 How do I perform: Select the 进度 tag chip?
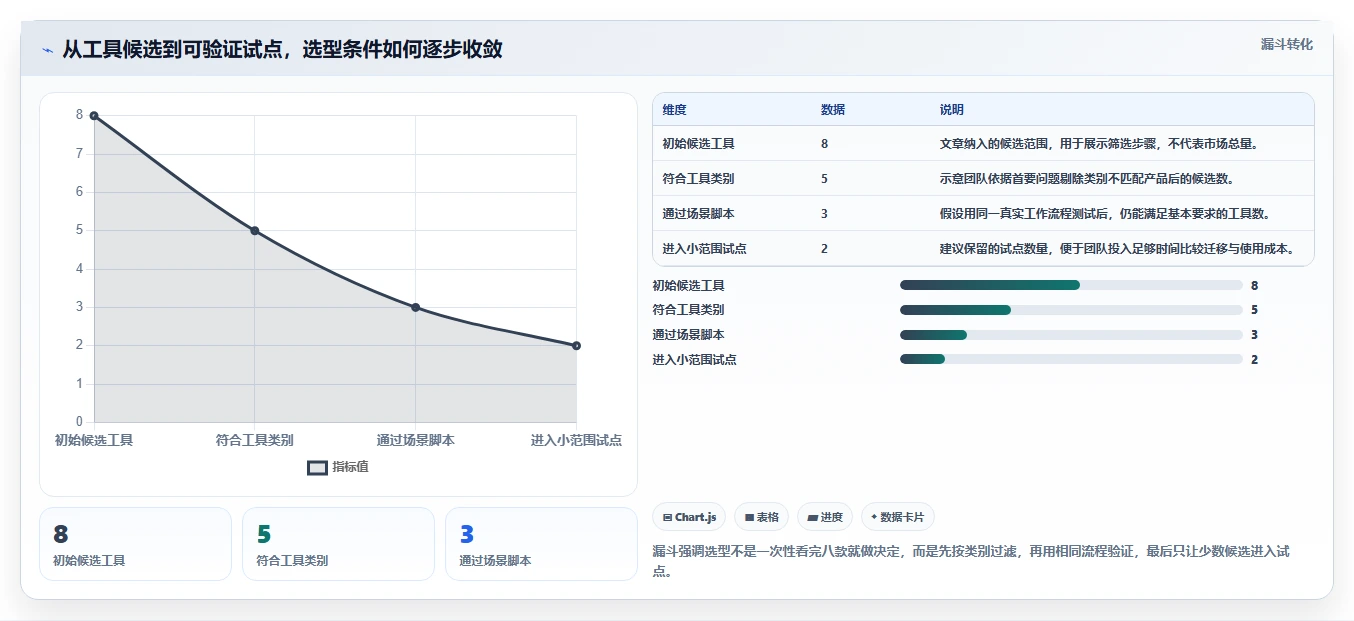pyautogui.click(x=825, y=517)
